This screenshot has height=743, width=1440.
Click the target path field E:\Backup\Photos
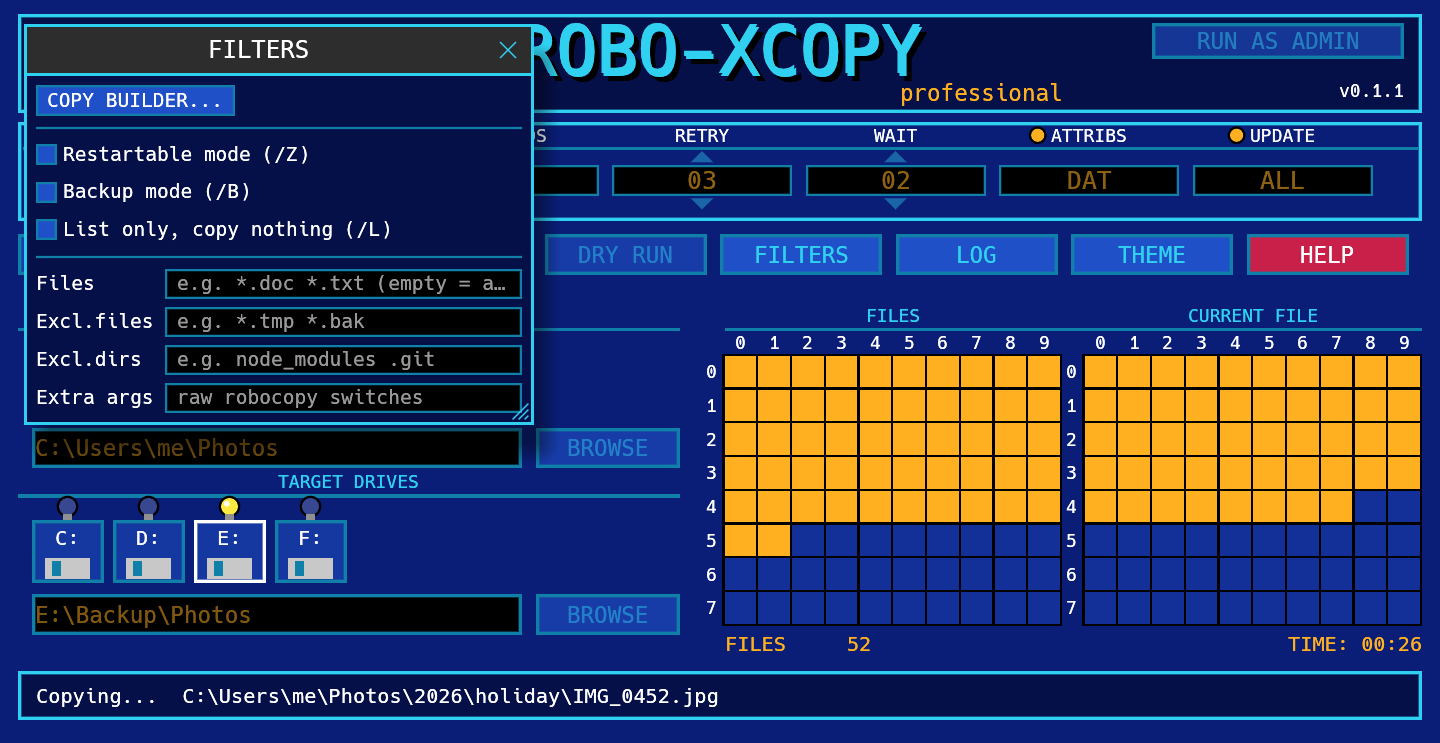point(277,615)
